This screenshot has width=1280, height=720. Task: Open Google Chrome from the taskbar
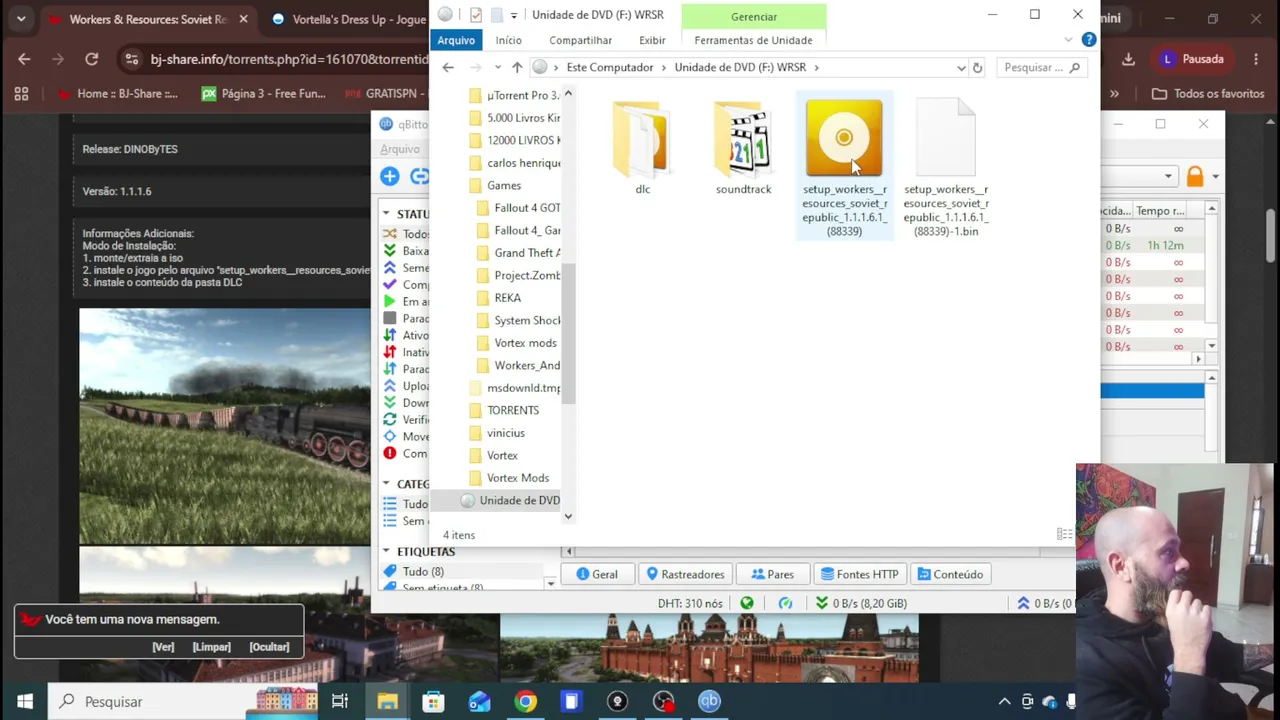click(525, 701)
